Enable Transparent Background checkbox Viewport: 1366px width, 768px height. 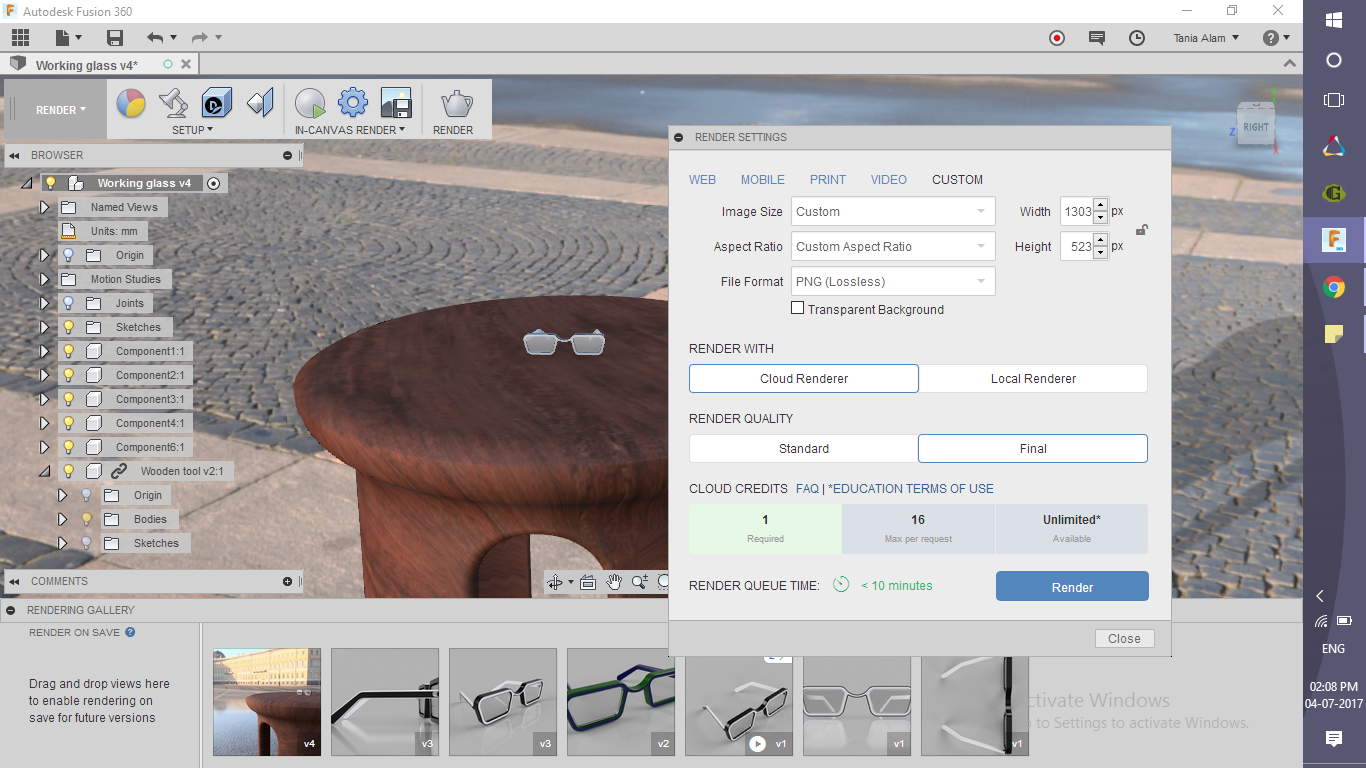pos(797,308)
